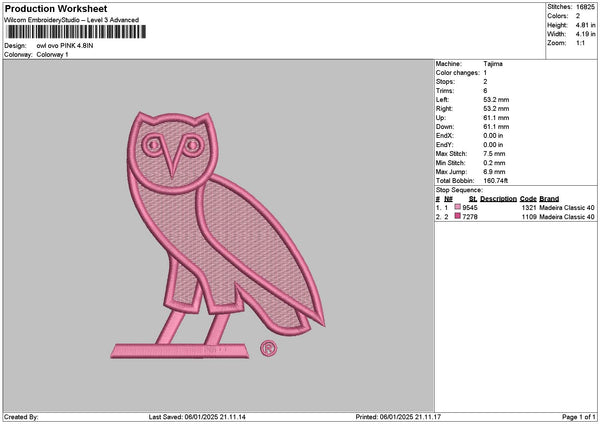Click 'Madeira Classic 40' in row 1
This screenshot has height=424, width=600.
[x=567, y=207]
